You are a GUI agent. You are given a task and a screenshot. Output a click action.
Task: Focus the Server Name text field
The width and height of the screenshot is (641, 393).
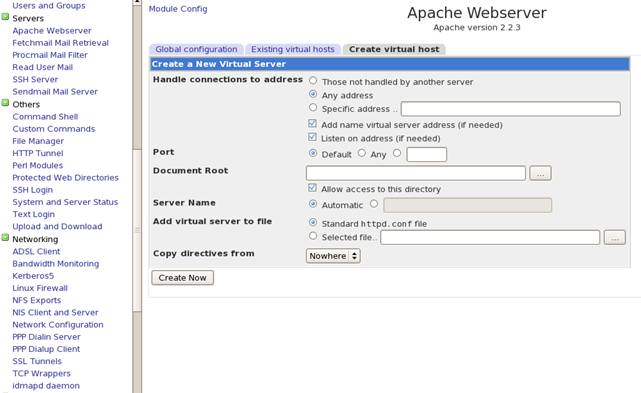[467, 205]
